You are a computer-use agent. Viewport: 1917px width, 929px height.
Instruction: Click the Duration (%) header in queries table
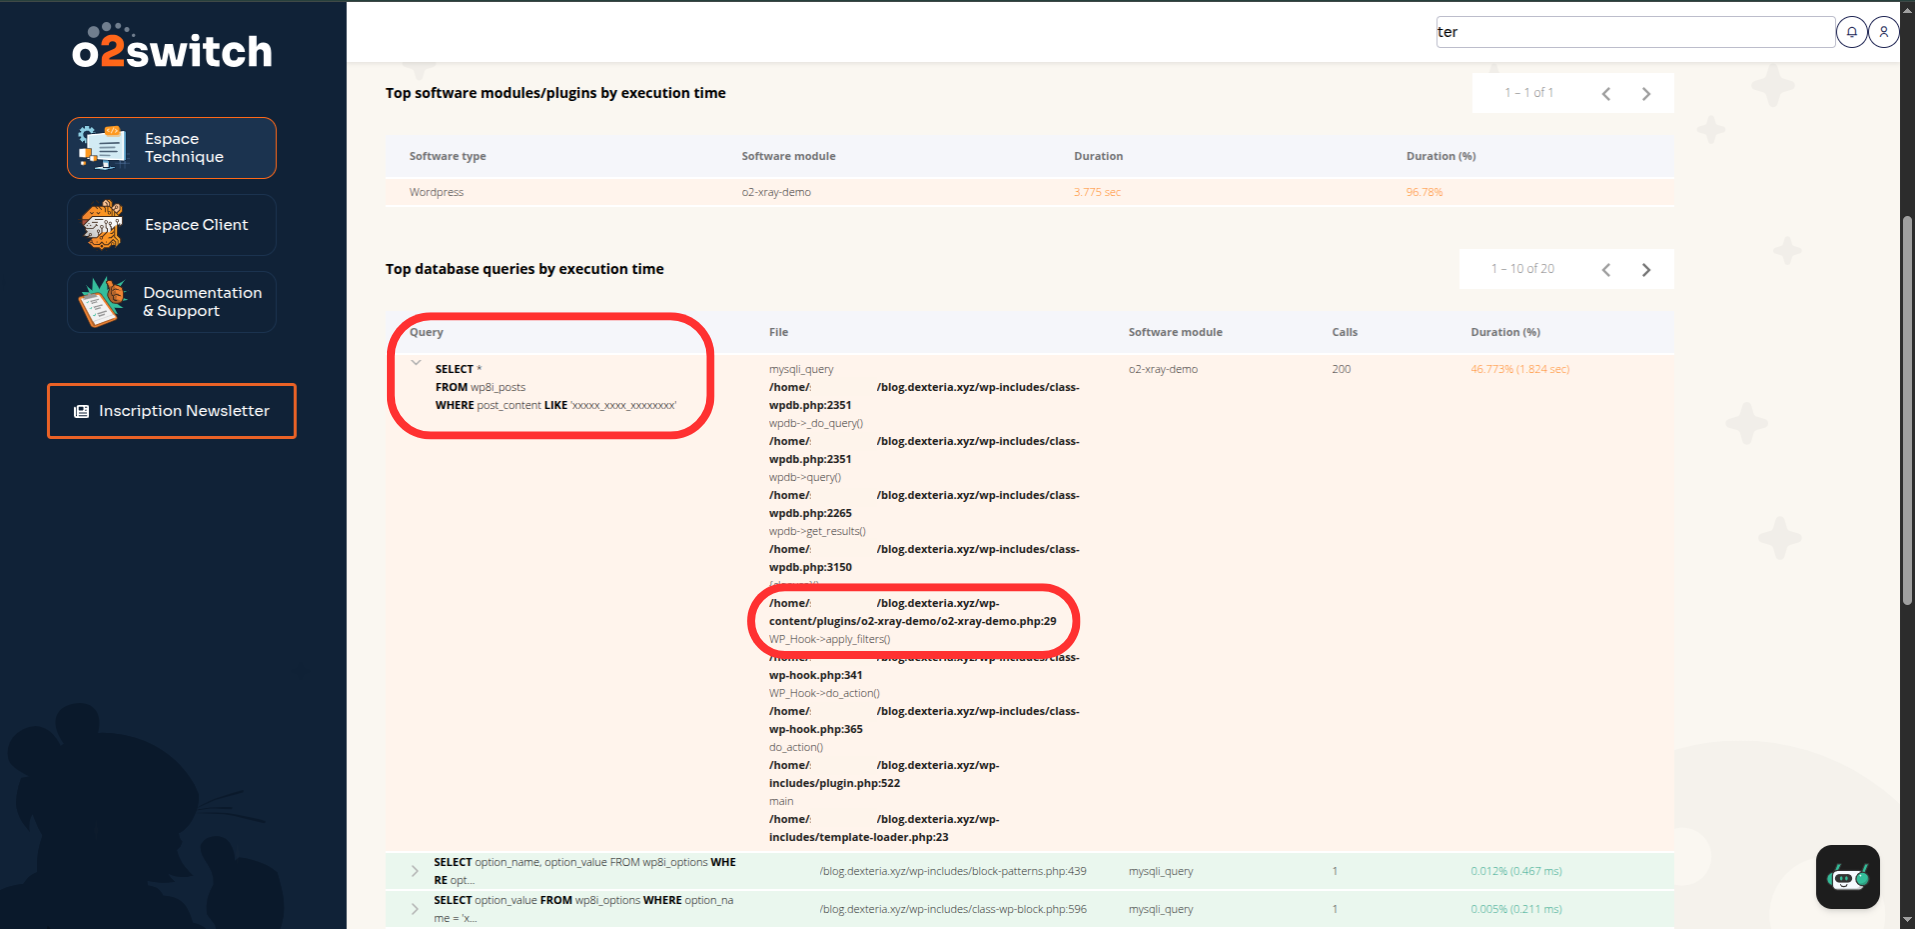click(x=1506, y=332)
